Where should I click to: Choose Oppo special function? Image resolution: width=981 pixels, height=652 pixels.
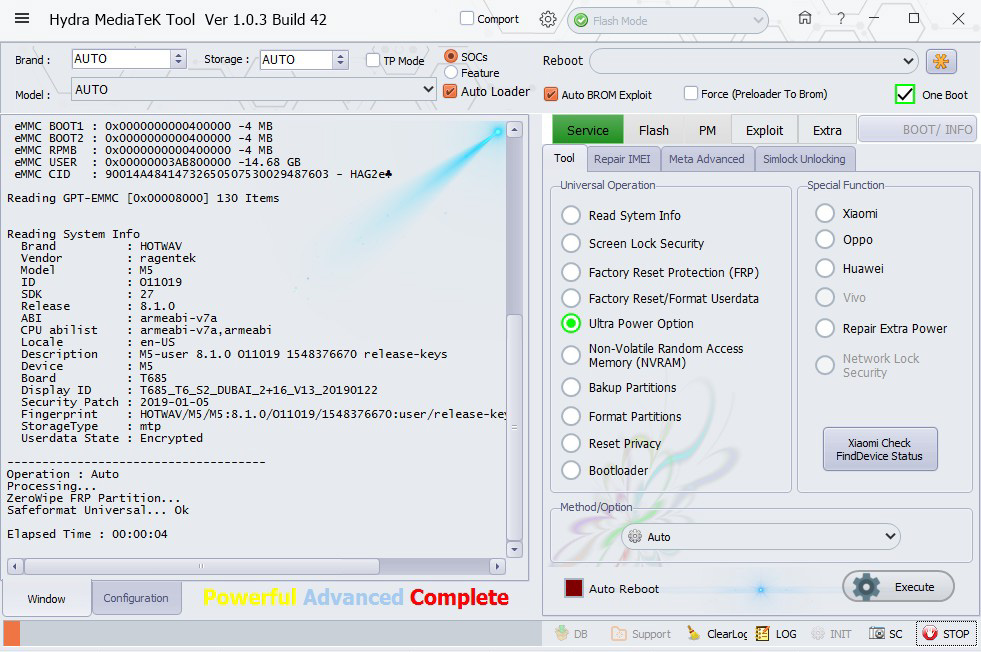(825, 240)
